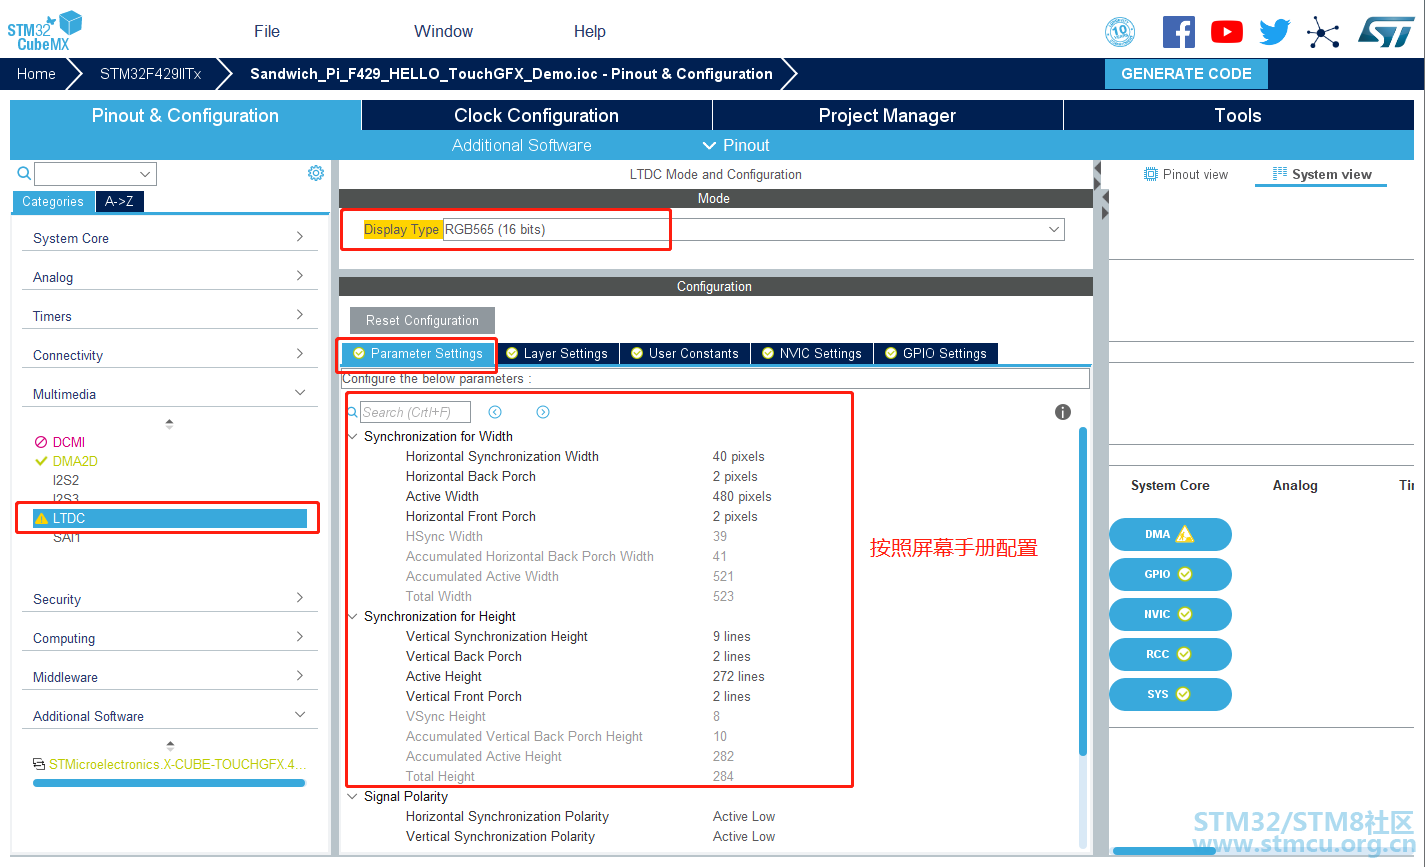Open the Window menu
Image resolution: width=1425 pixels, height=867 pixels.
[443, 31]
